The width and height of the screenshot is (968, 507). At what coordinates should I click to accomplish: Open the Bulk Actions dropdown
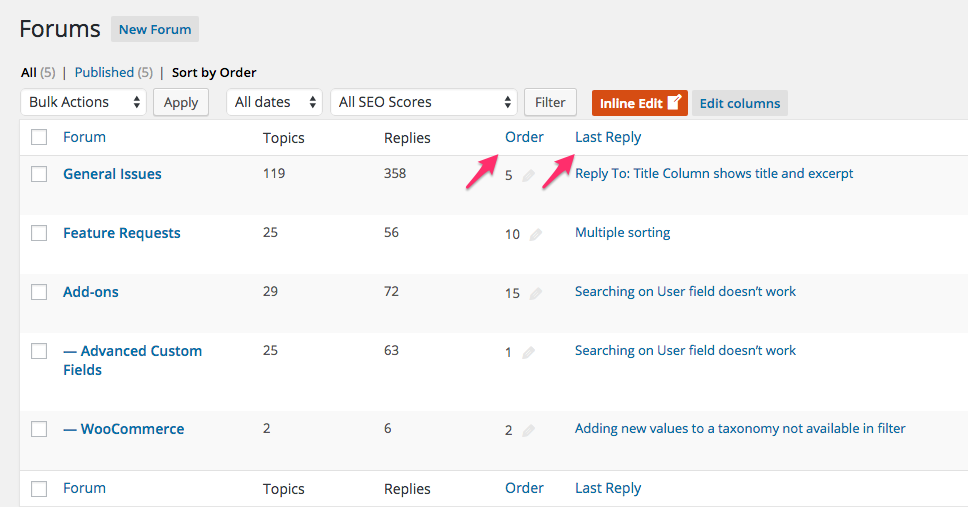[x=83, y=102]
